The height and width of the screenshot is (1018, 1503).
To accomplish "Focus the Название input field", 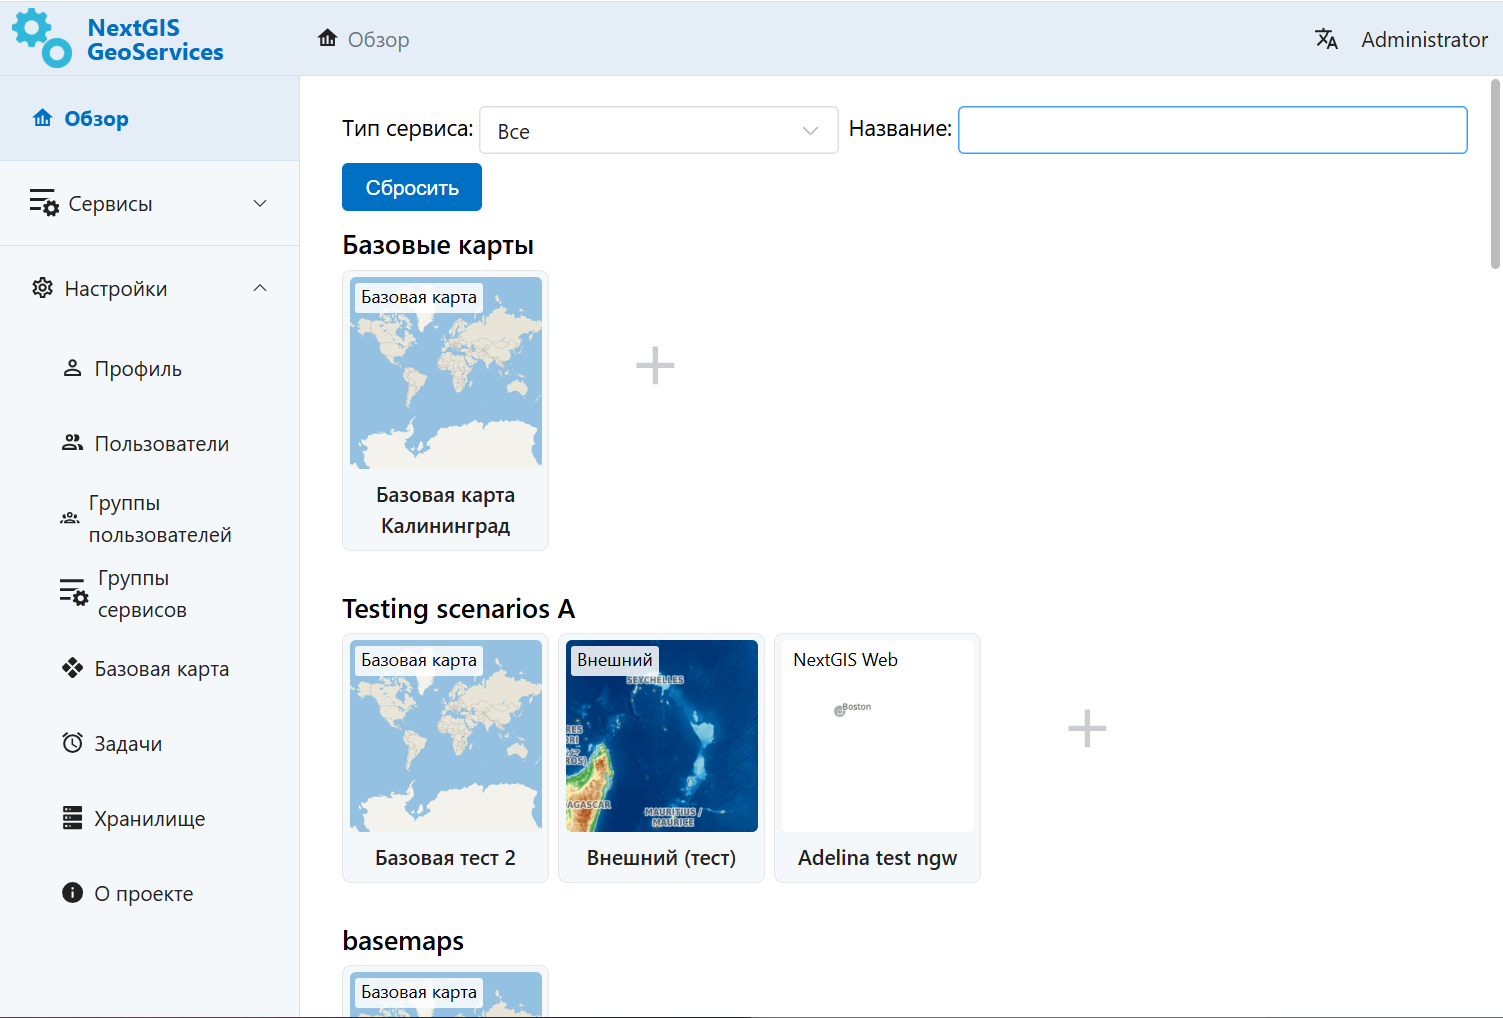I will [x=1212, y=131].
